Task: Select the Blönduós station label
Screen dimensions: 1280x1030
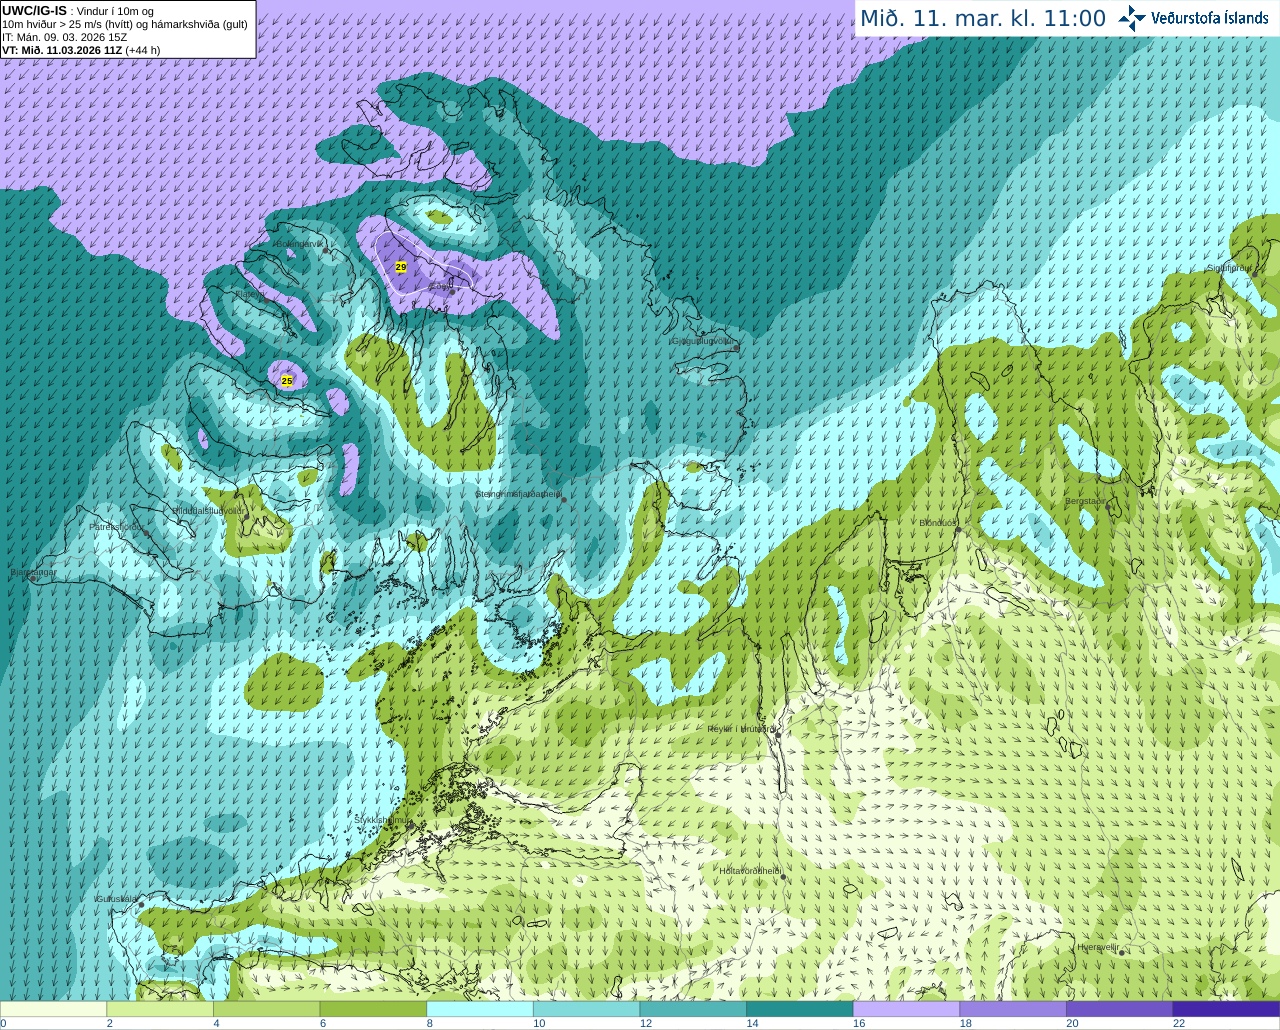Action: tap(938, 523)
